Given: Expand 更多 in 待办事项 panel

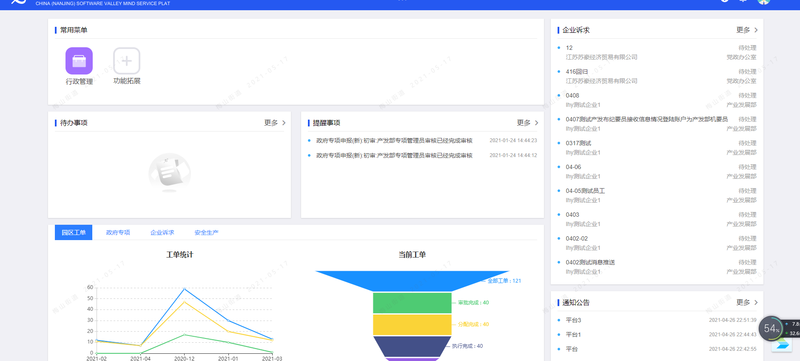Looking at the screenshot, I should (x=275, y=123).
